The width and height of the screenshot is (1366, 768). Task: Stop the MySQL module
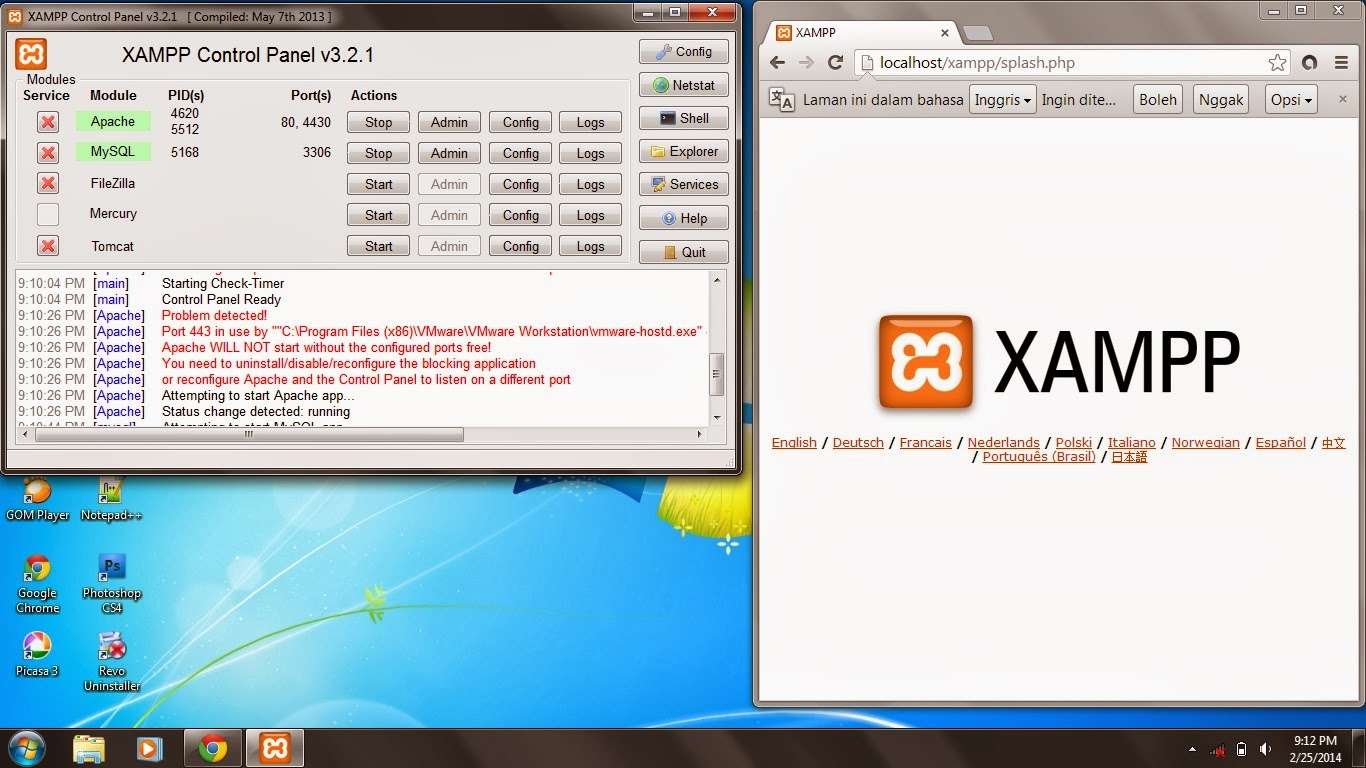click(x=379, y=153)
